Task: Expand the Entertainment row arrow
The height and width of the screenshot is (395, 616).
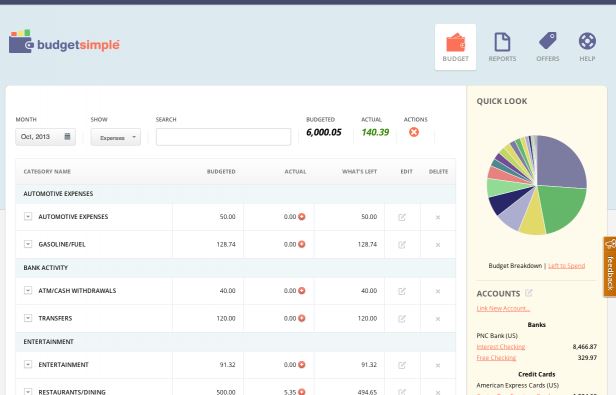Action: [x=28, y=364]
